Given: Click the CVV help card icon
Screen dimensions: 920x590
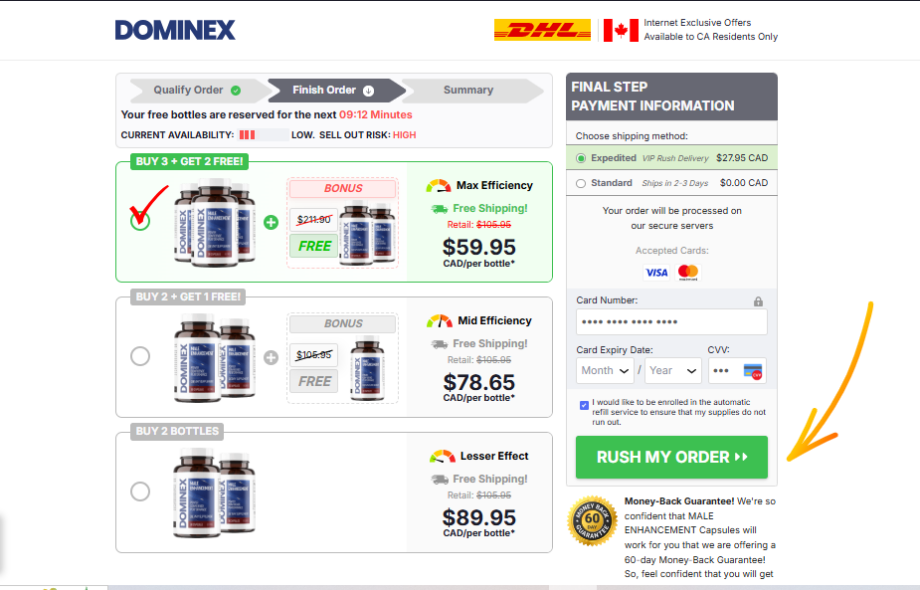Looking at the screenshot, I should [x=753, y=371].
